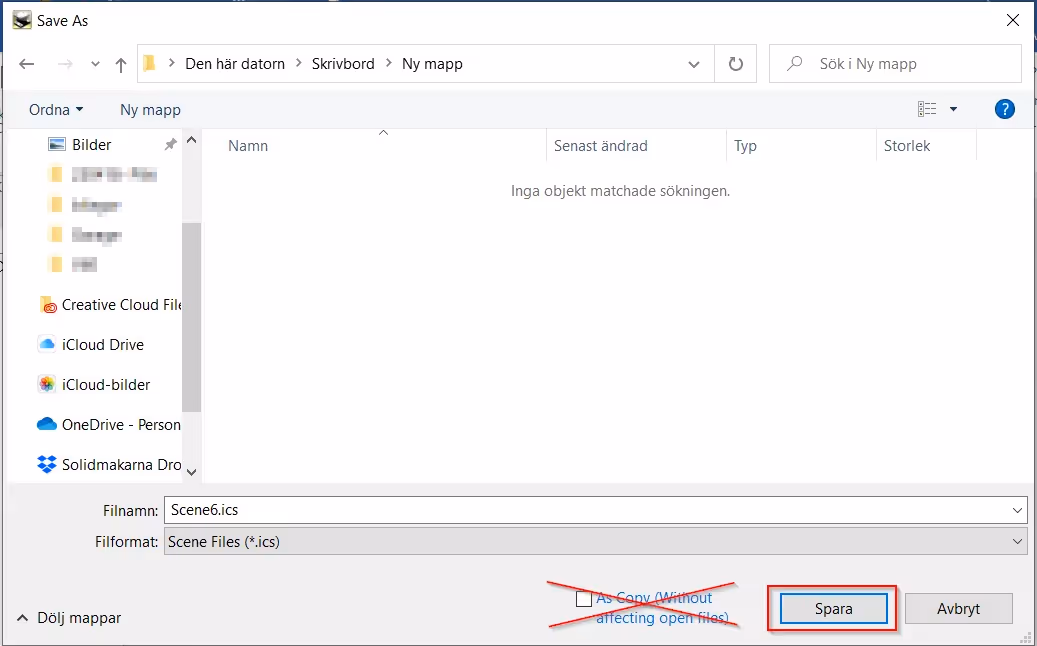Go back using the left arrow

[26, 64]
